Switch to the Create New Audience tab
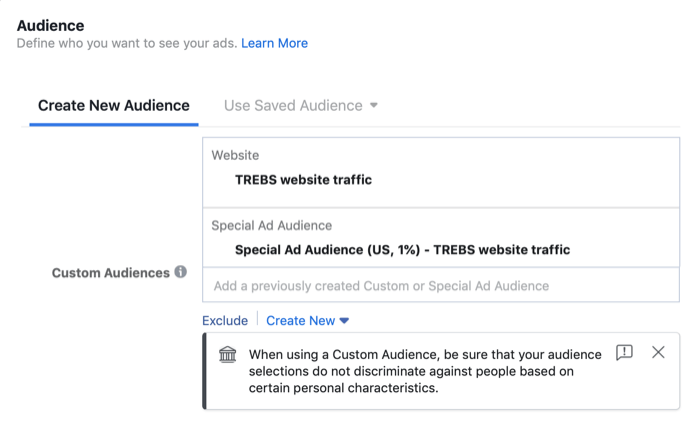 point(113,105)
